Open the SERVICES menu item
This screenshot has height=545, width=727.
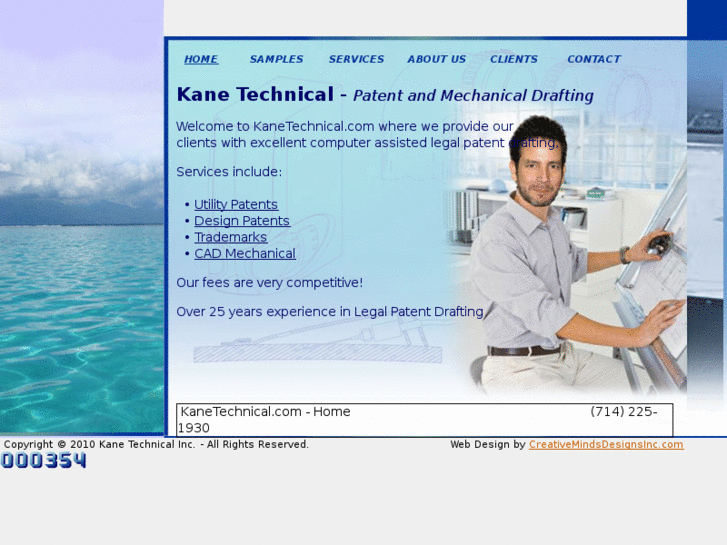(356, 59)
